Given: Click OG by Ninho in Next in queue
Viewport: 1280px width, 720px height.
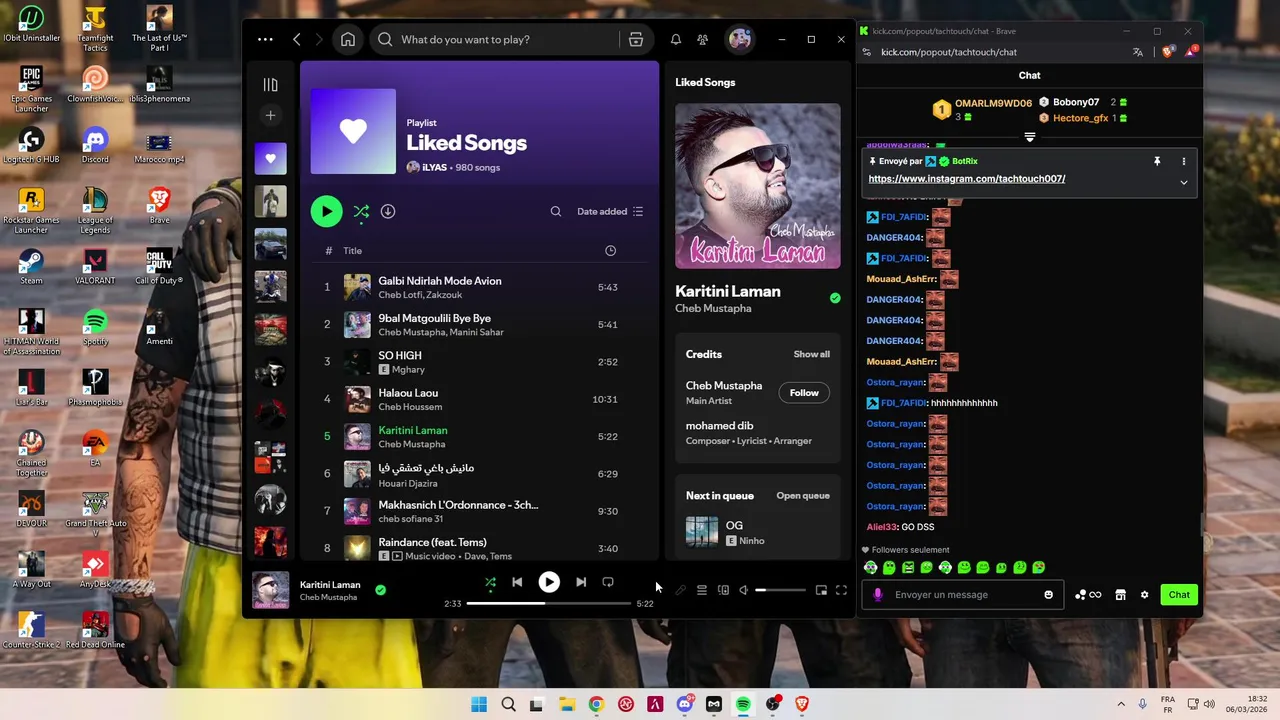Looking at the screenshot, I should coord(758,532).
